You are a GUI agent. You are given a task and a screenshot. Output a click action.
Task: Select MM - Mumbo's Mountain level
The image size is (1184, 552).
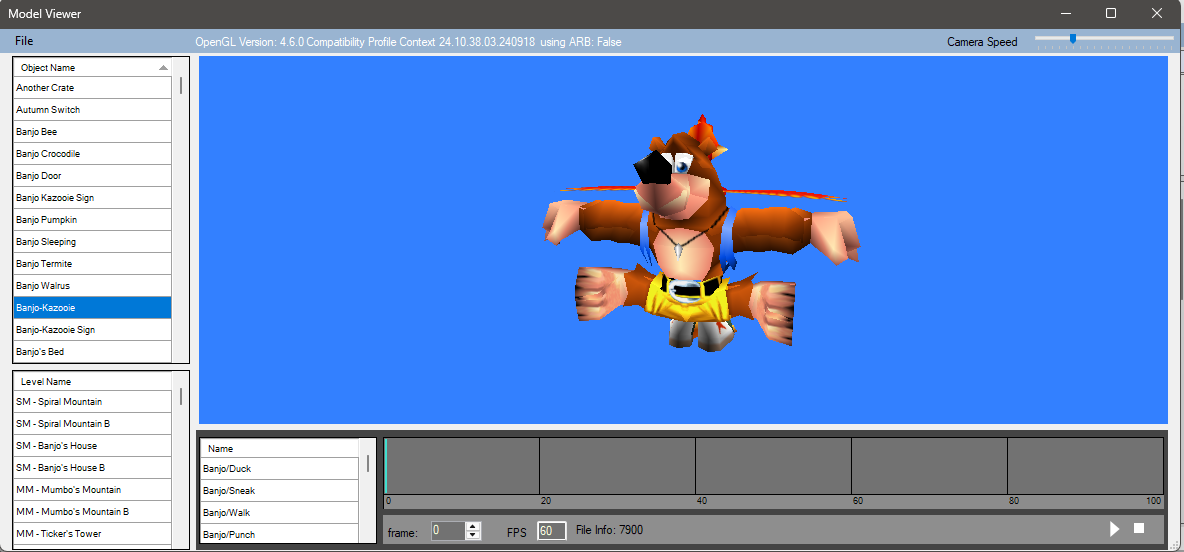[x=92, y=489]
